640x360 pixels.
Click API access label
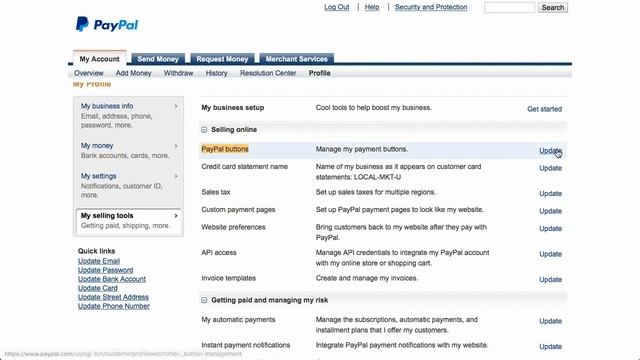[x=219, y=253]
